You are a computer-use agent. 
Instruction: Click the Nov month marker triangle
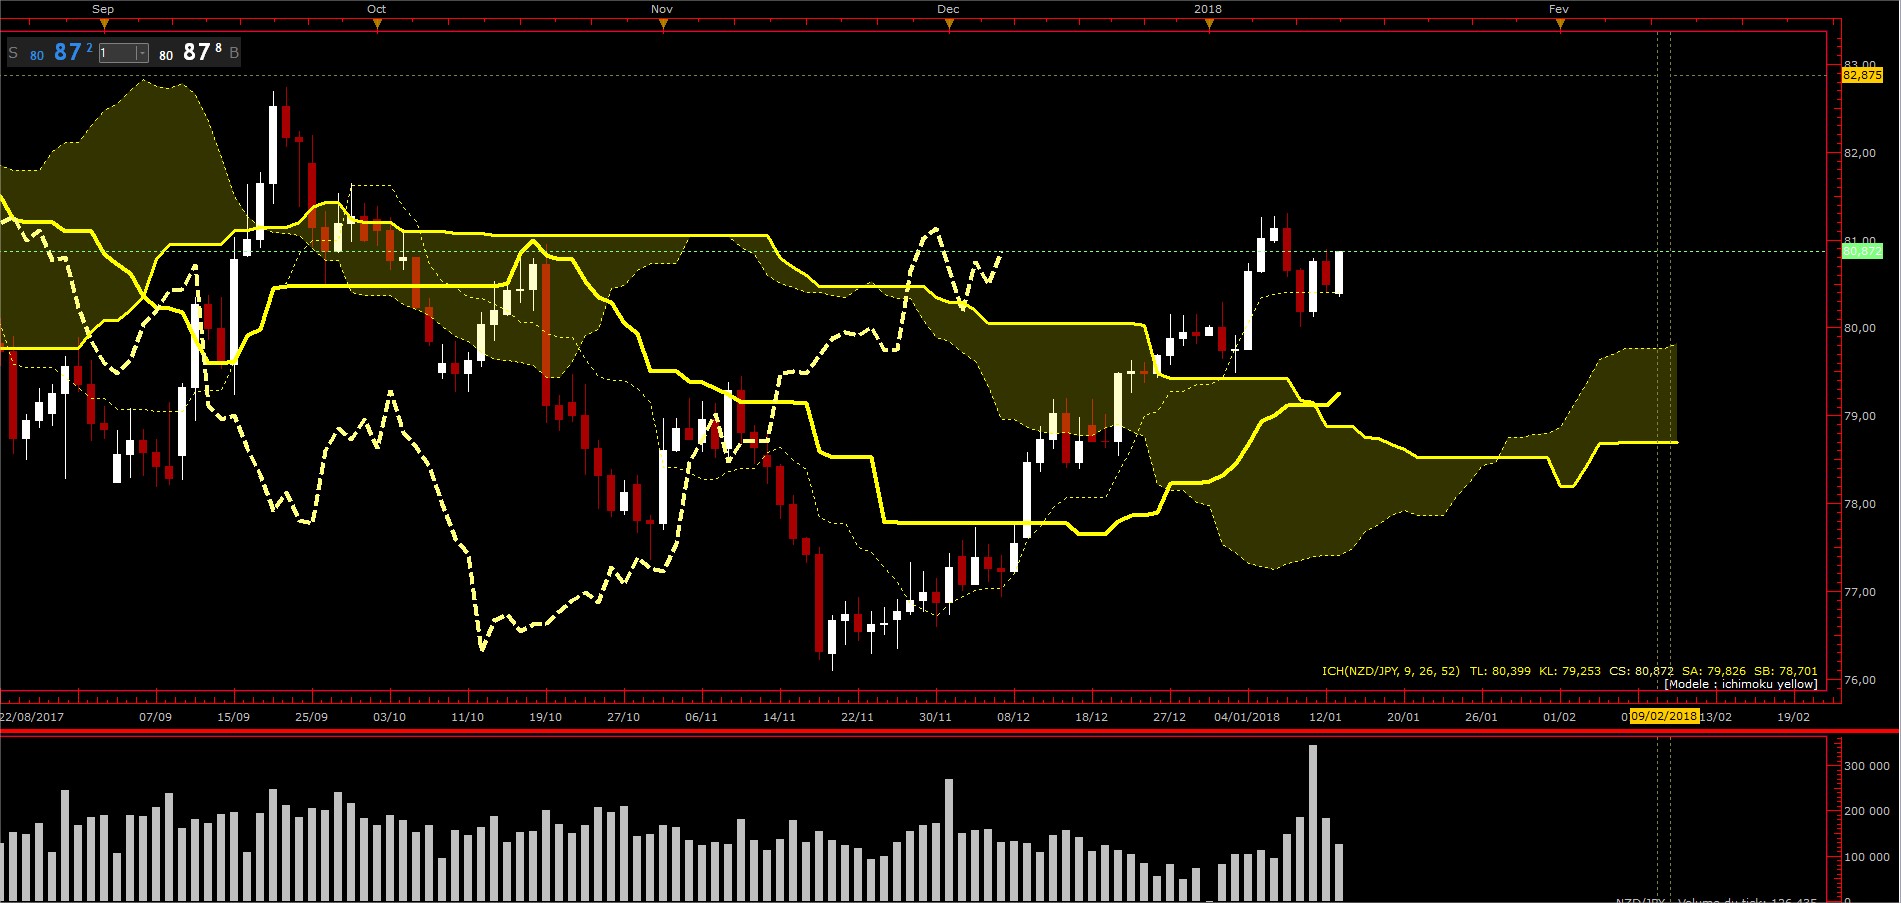pyautogui.click(x=663, y=25)
